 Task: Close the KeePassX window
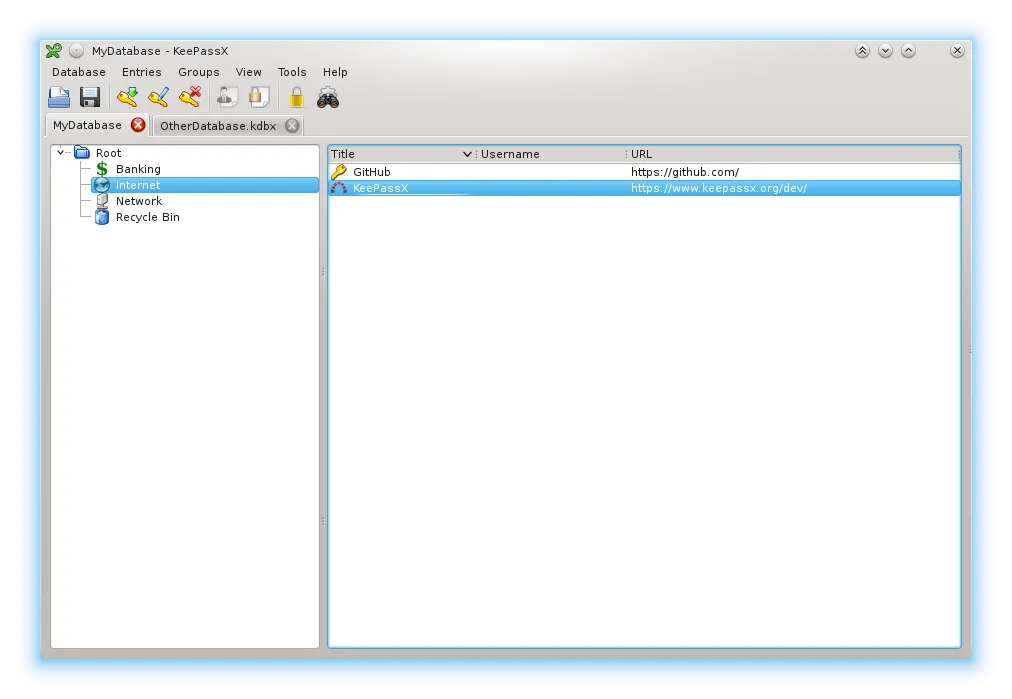click(958, 50)
